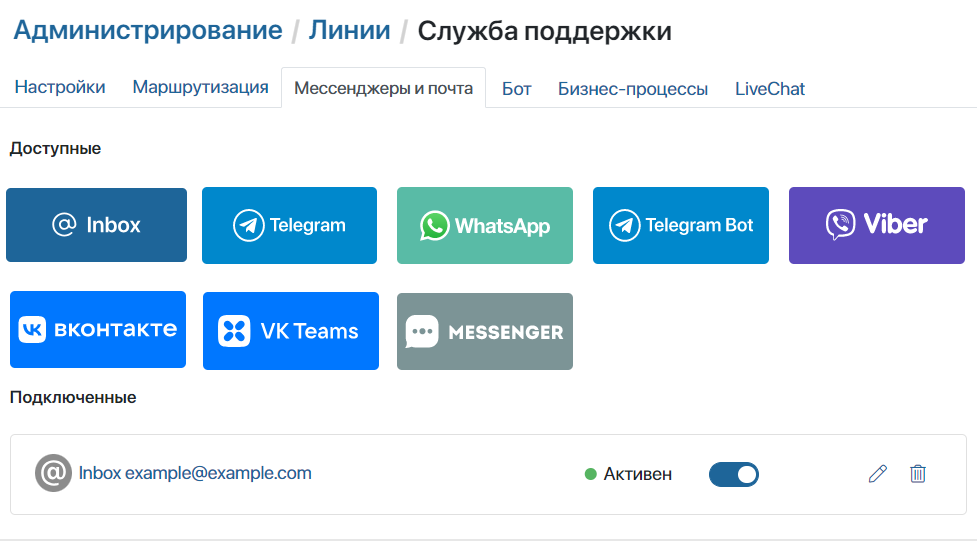This screenshot has height=541, width=977.
Task: Select the Мессенджеры и почта tab
Action: click(383, 88)
